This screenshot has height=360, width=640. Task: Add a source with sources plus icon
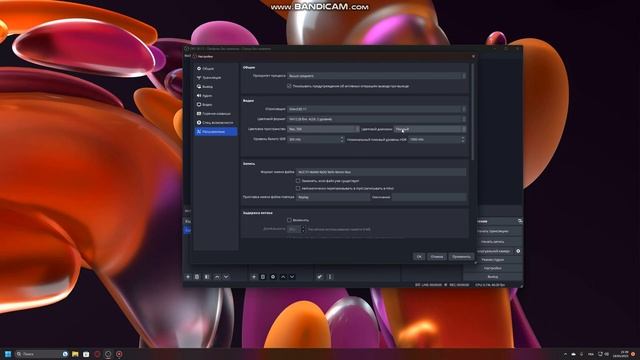point(253,277)
